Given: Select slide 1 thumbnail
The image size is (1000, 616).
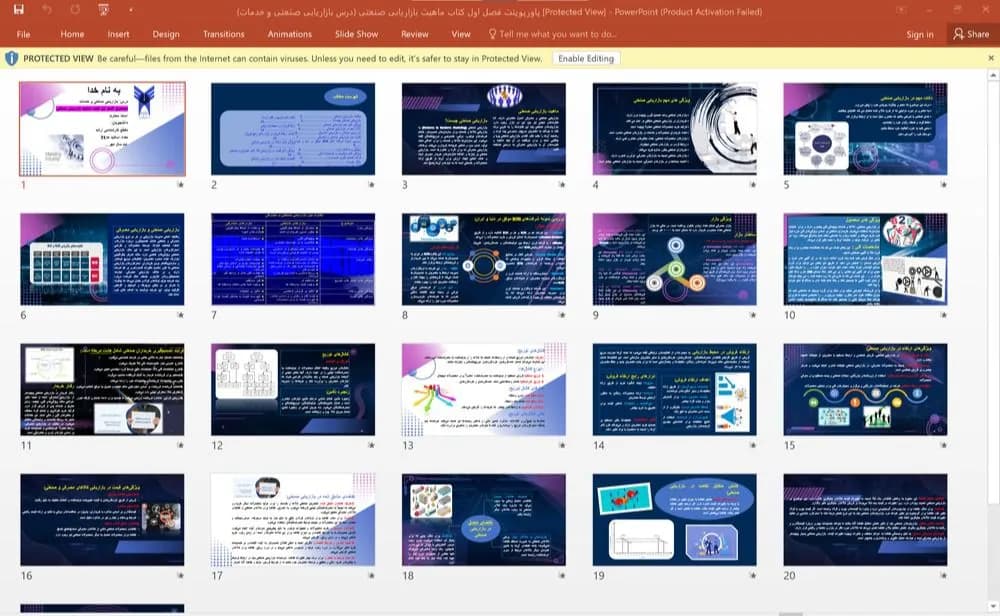Looking at the screenshot, I should click(x=102, y=129).
